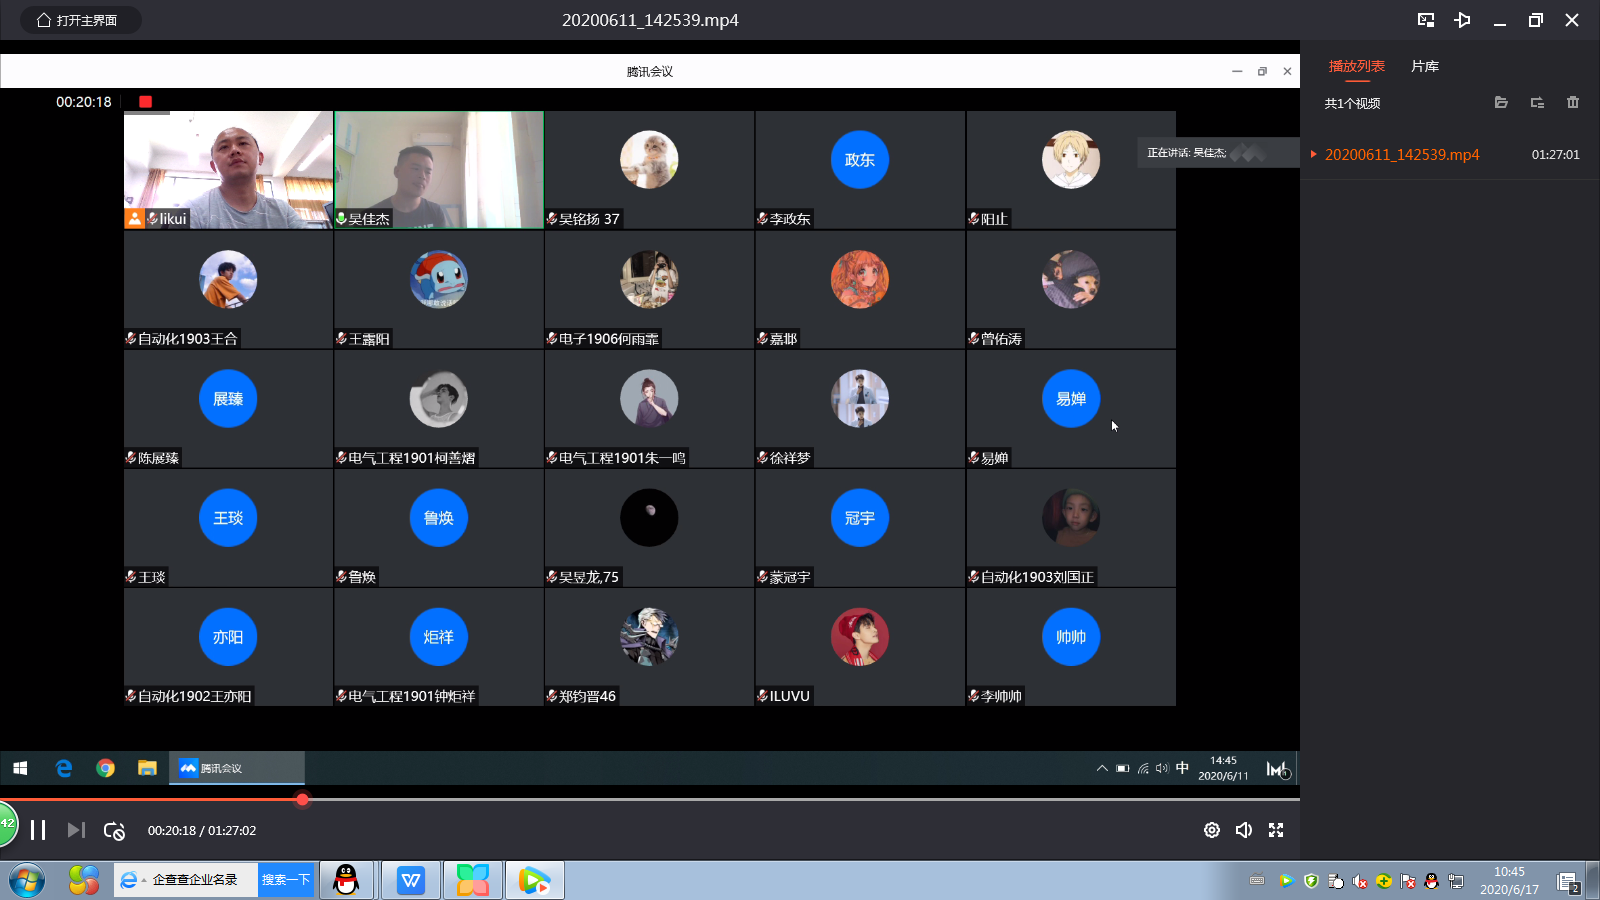1600x900 pixels.
Task: Click 打开主界面 button
Action: pyautogui.click(x=78, y=20)
